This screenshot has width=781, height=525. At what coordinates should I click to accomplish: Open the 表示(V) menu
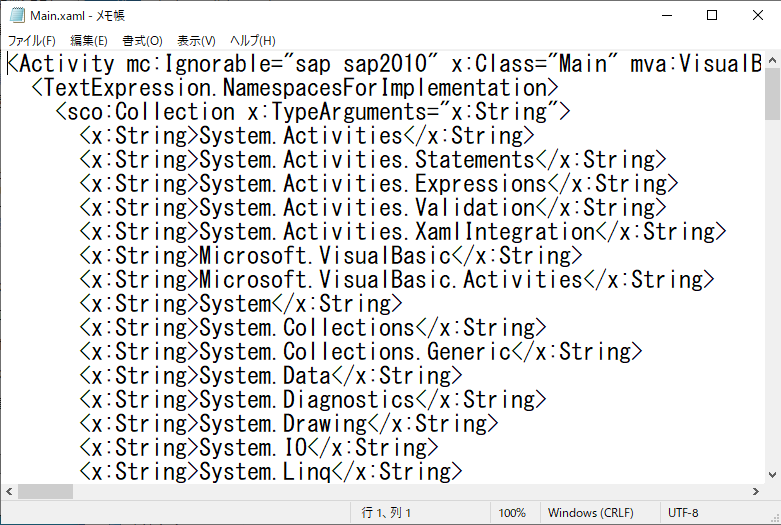pos(196,41)
